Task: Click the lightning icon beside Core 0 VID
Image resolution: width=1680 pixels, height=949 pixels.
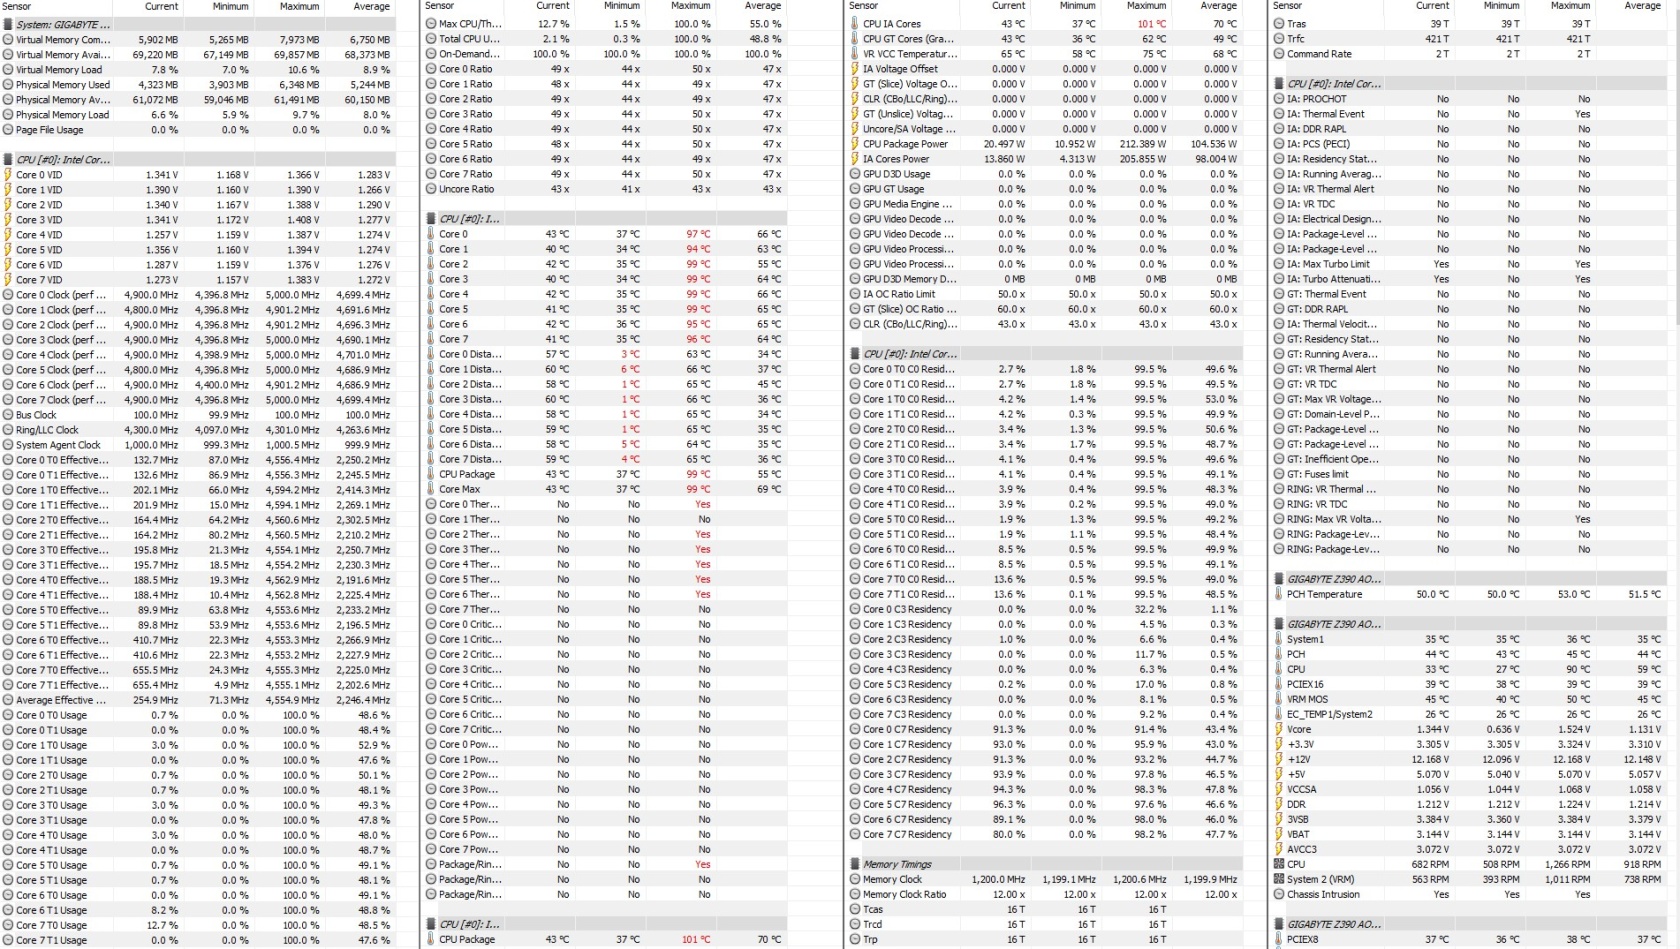Action: (x=8, y=175)
